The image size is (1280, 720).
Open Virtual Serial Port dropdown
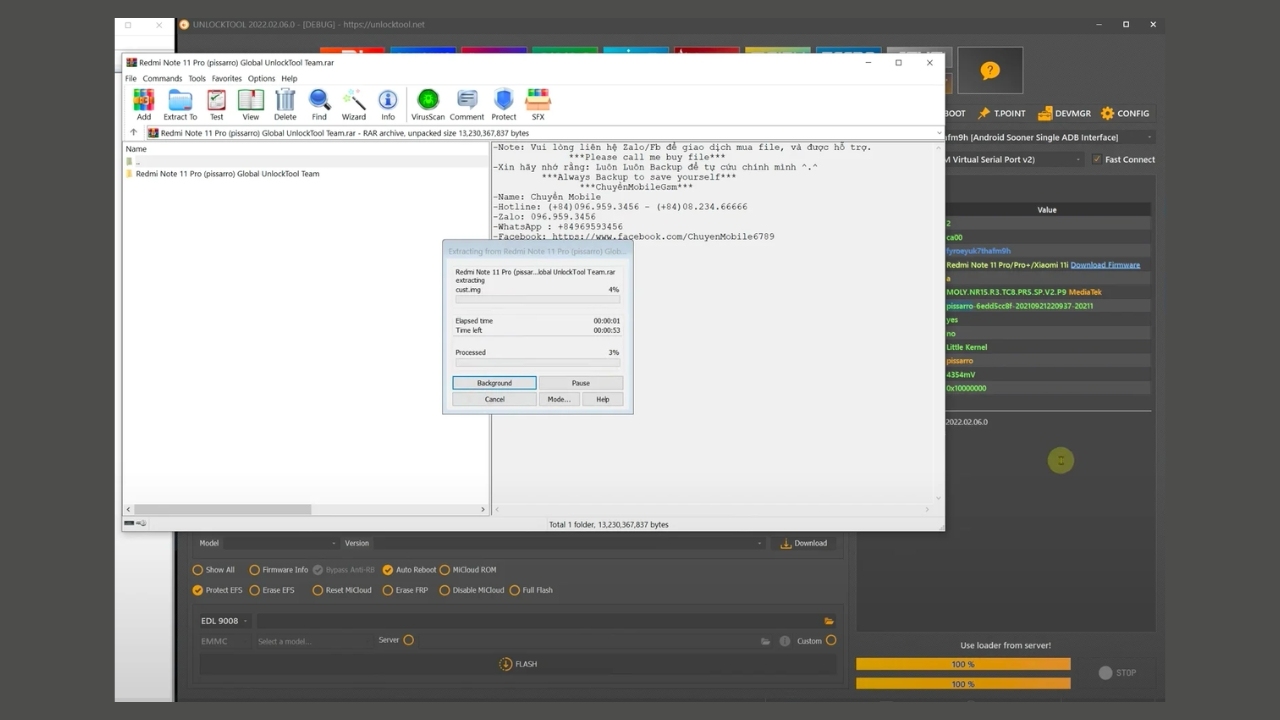point(1012,159)
